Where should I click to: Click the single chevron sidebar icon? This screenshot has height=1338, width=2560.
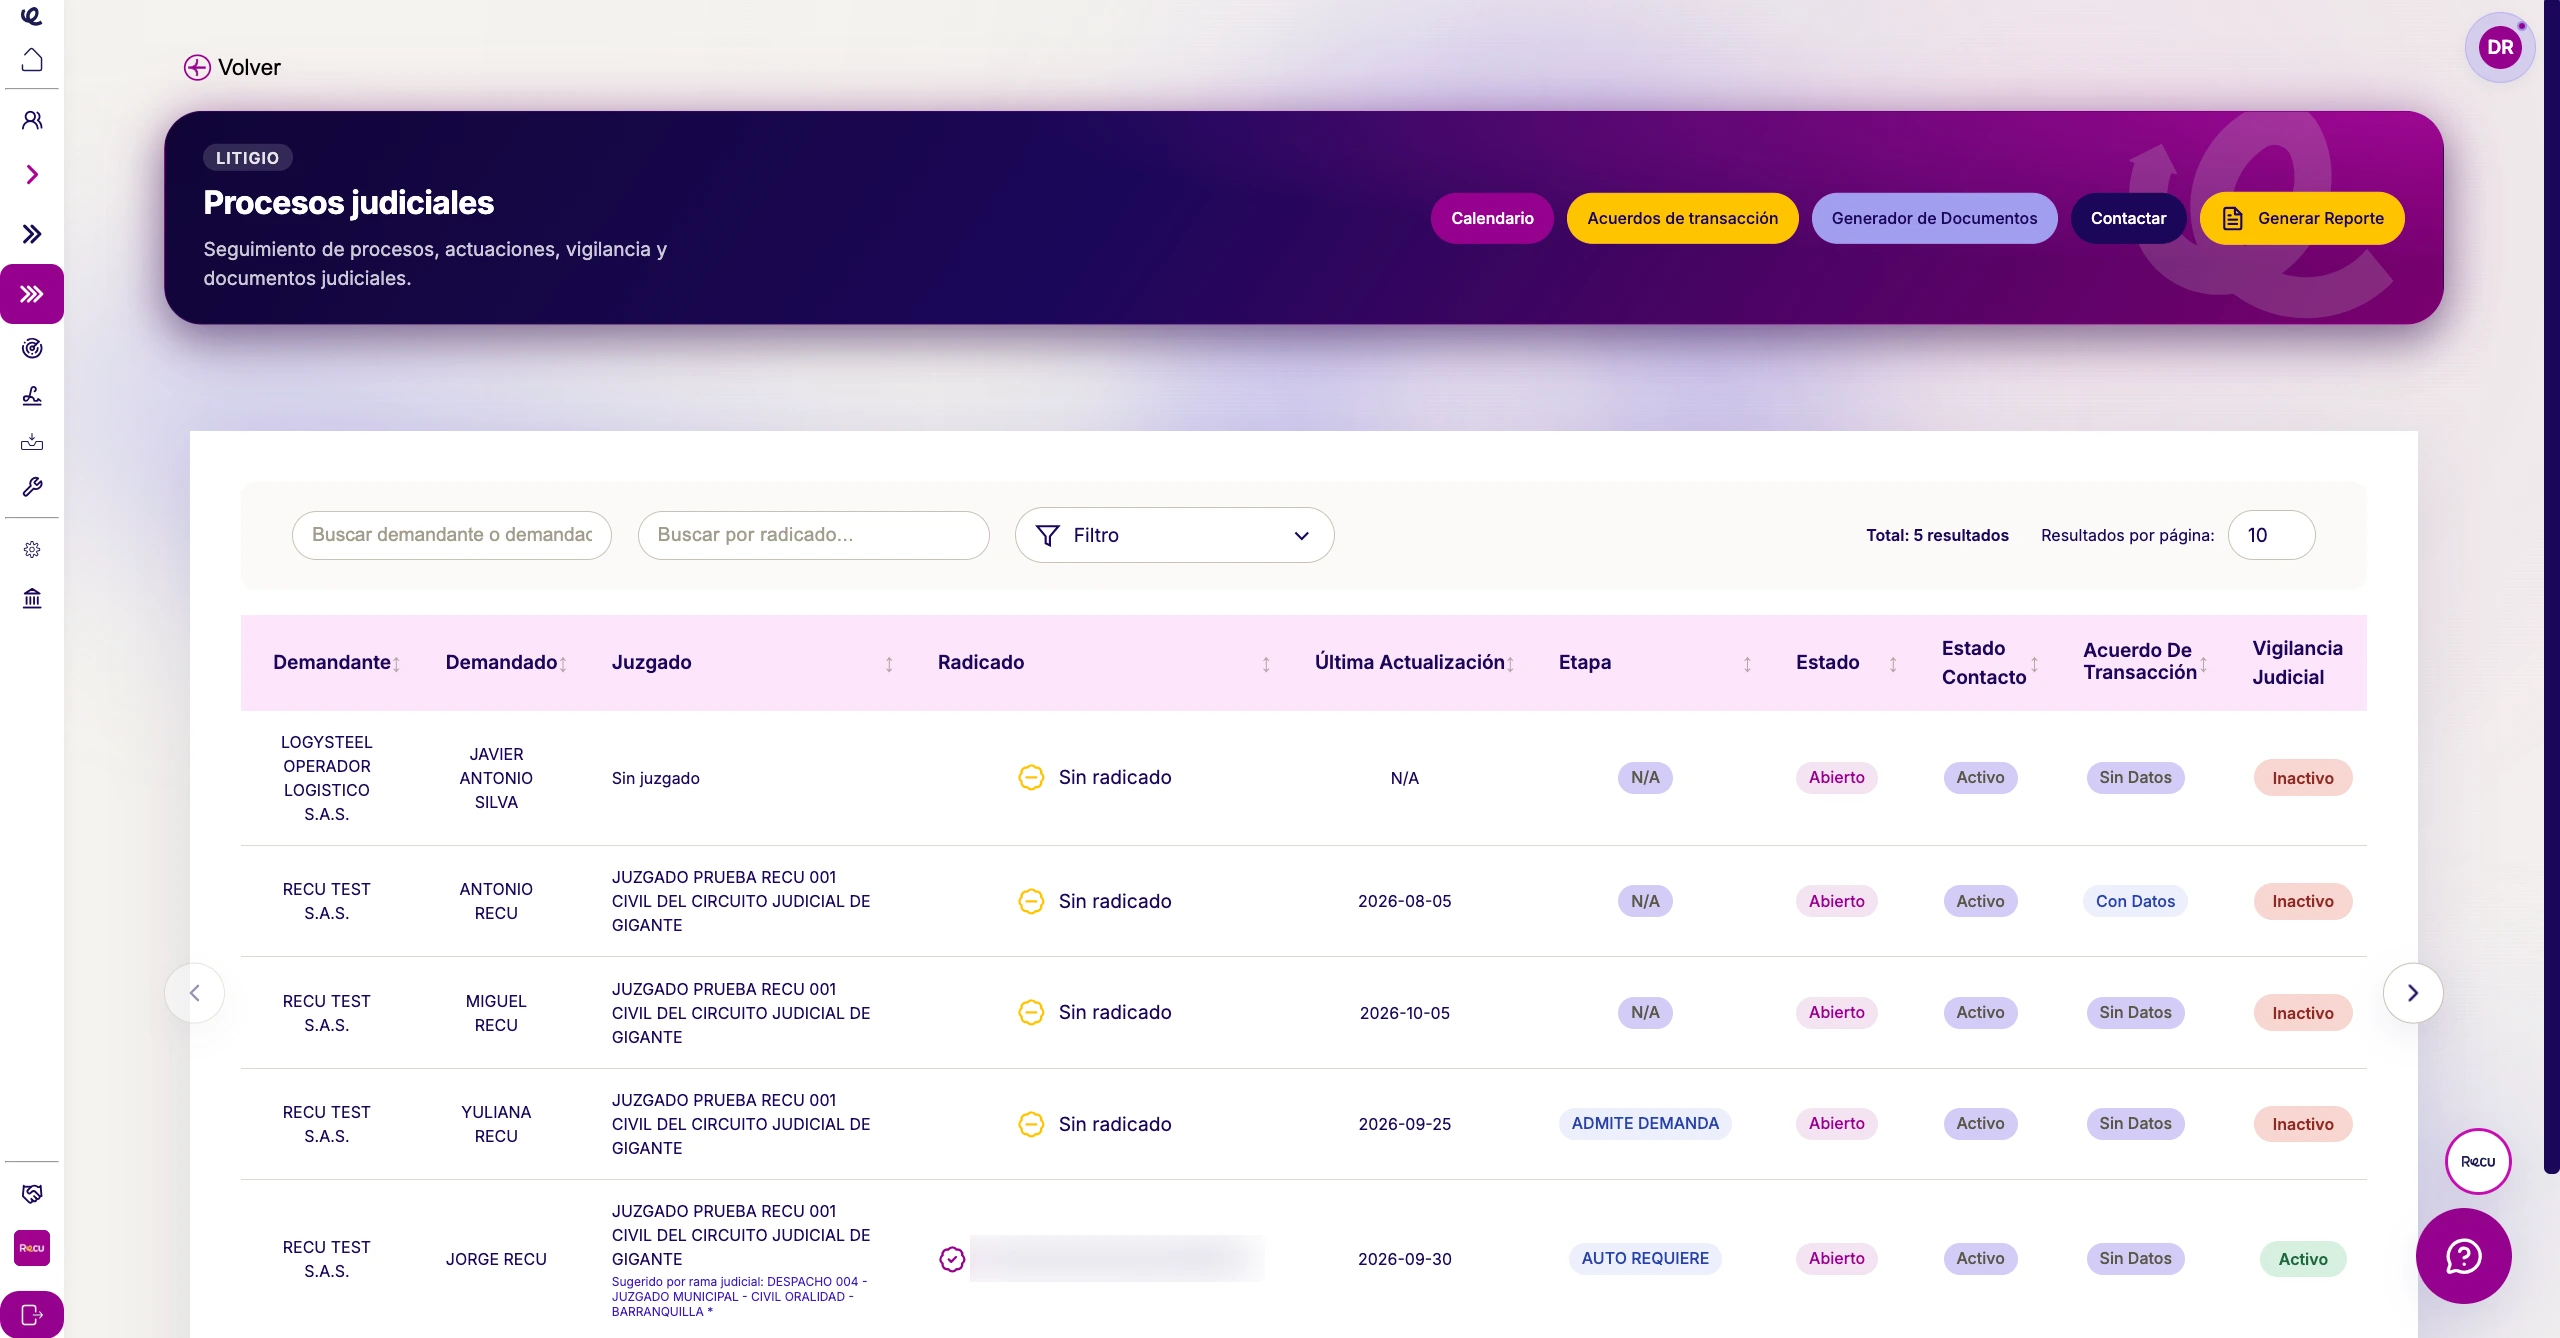point(32,175)
